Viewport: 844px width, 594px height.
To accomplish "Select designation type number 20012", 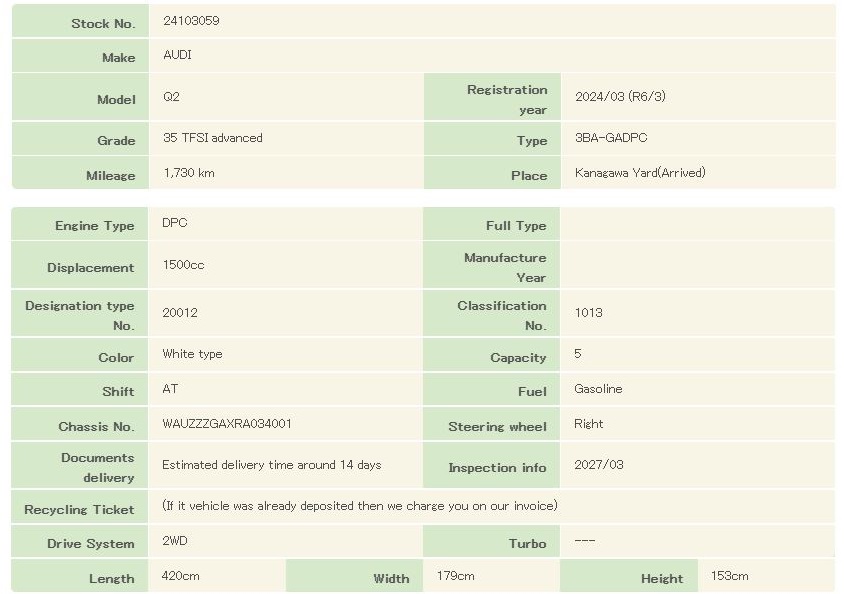I will click(180, 313).
